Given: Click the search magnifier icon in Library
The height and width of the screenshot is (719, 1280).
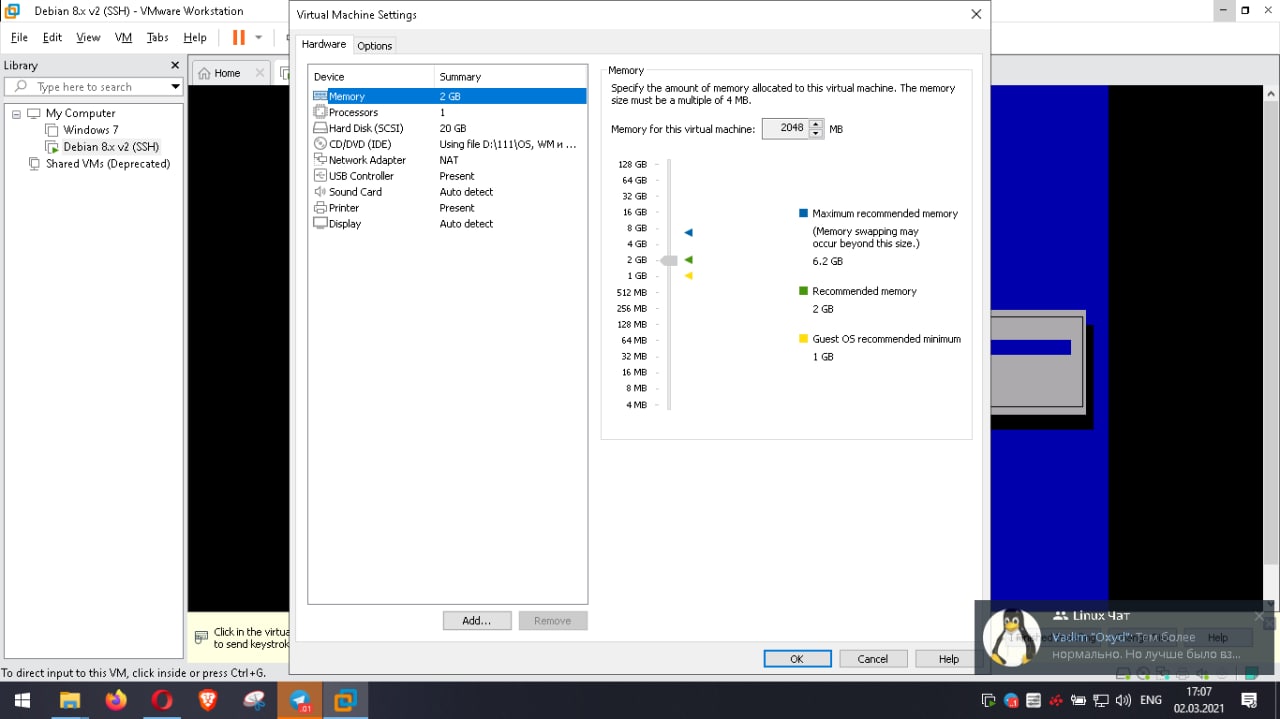Looking at the screenshot, I should click(20, 87).
